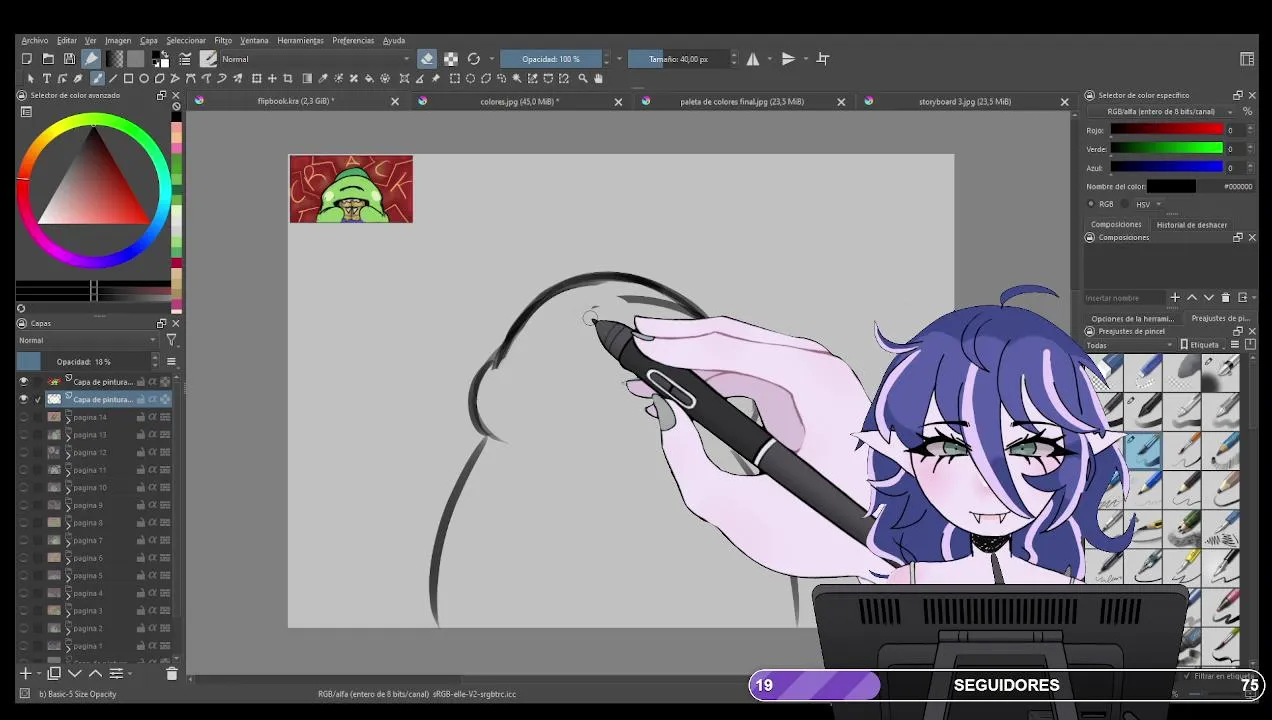Show the pagina 10 layer
The width and height of the screenshot is (1272, 720).
click(24, 488)
